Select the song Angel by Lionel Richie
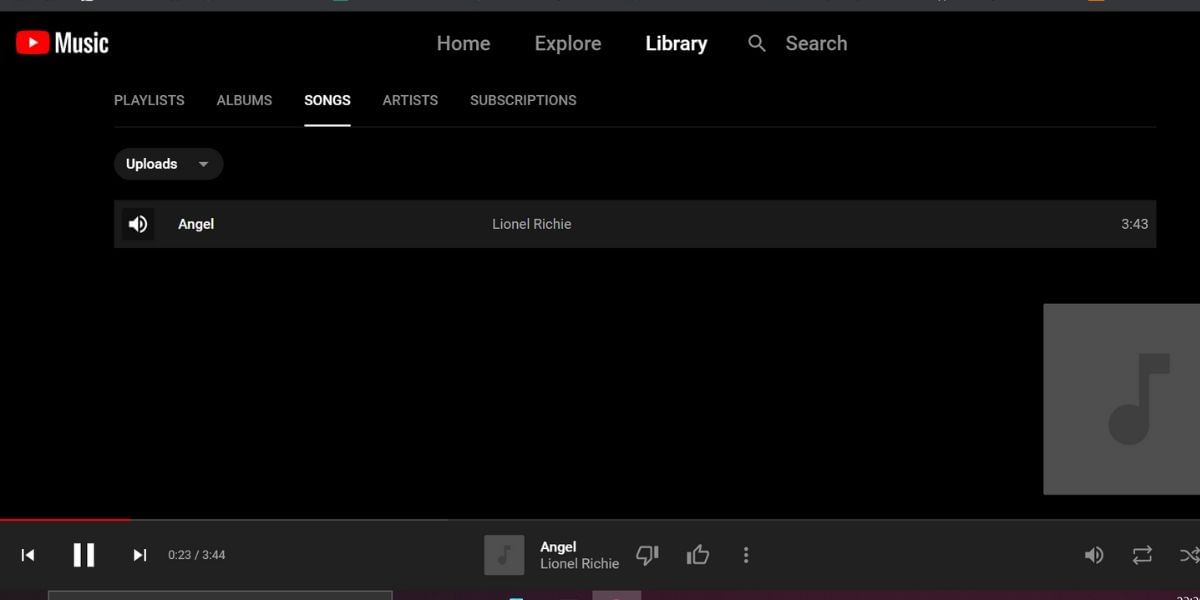The image size is (1200, 600). pos(196,224)
